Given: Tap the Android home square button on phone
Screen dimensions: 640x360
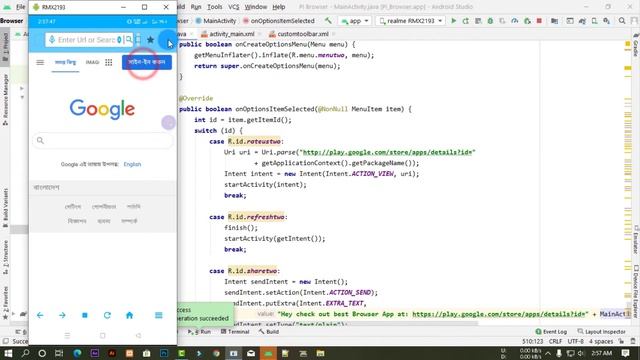Looking at the screenshot, I should [x=102, y=336].
